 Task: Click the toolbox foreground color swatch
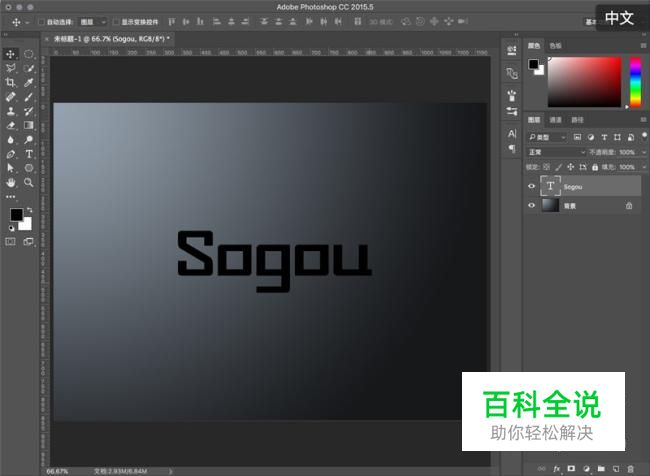(17, 215)
